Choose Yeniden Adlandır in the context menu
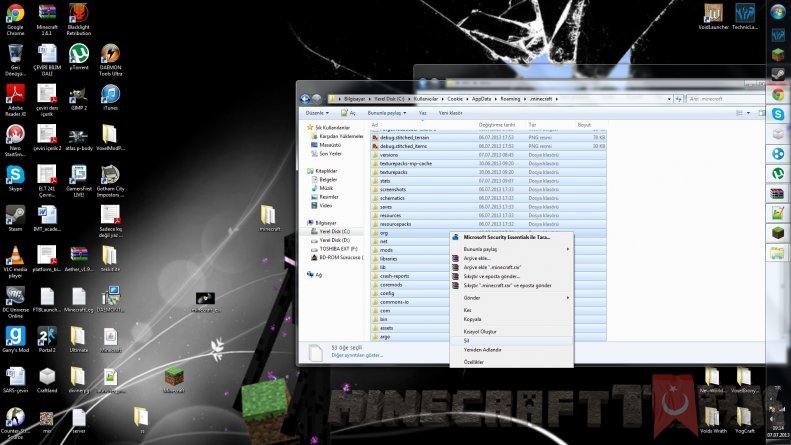 click(x=512, y=350)
